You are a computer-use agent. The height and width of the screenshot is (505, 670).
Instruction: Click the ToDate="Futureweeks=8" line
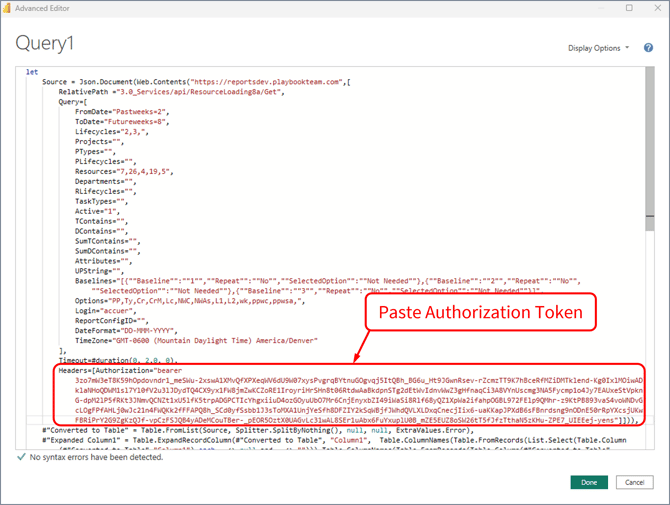click(122, 122)
